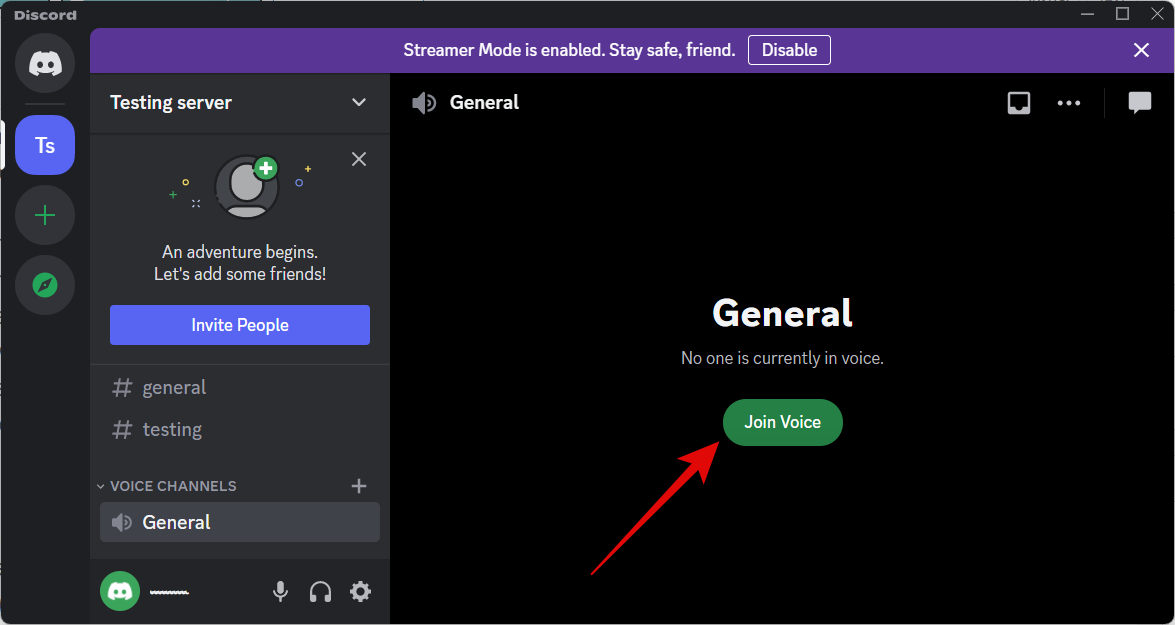Click "No one is currently in voice." text
The image size is (1175, 625).
tap(782, 358)
